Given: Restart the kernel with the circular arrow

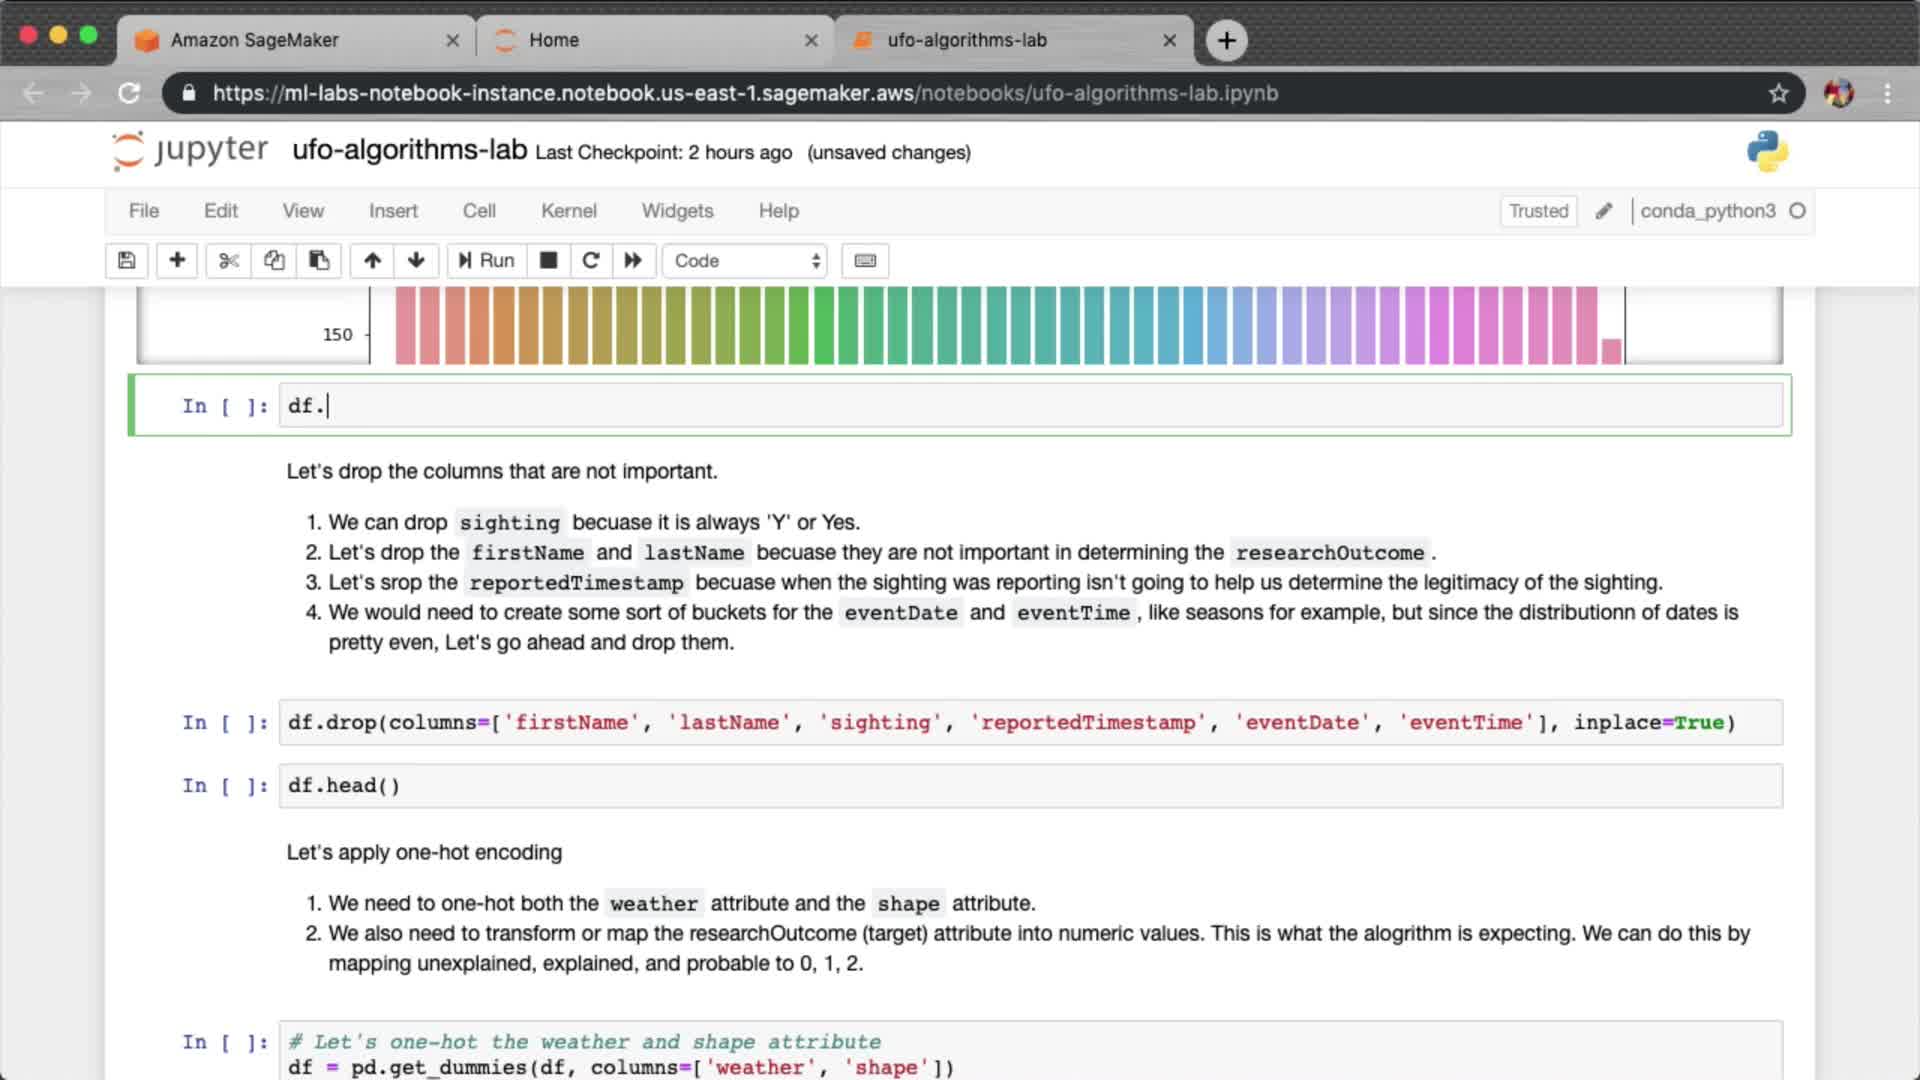Looking at the screenshot, I should pyautogui.click(x=591, y=261).
